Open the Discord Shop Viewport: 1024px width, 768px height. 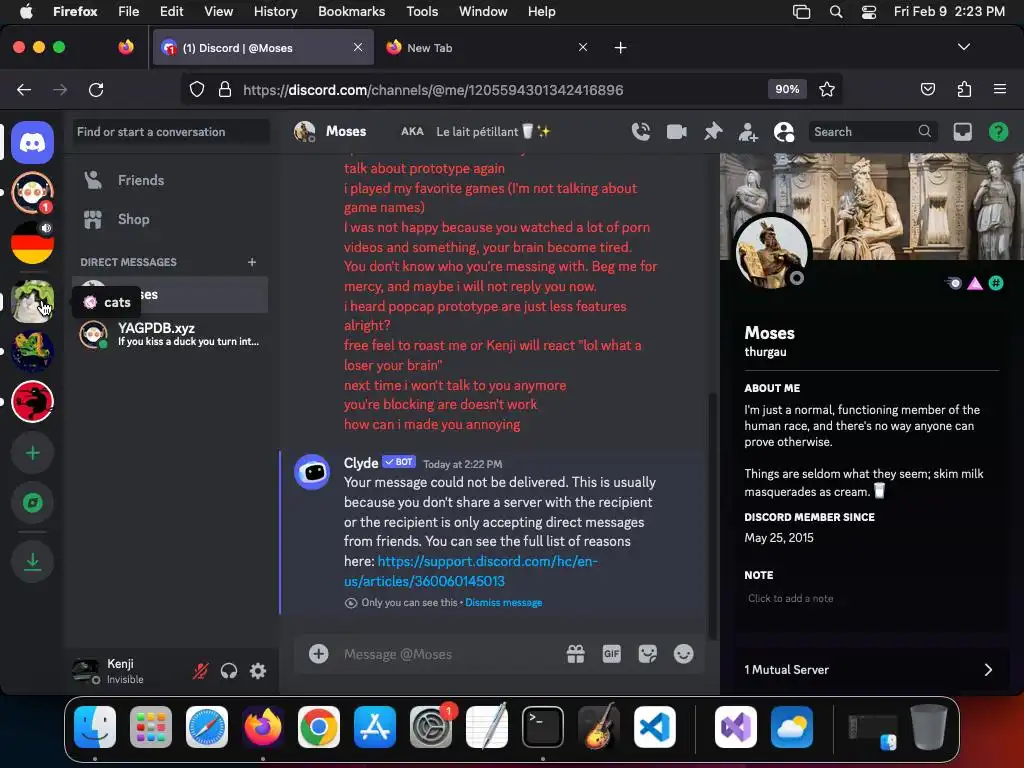pyautogui.click(x=170, y=219)
